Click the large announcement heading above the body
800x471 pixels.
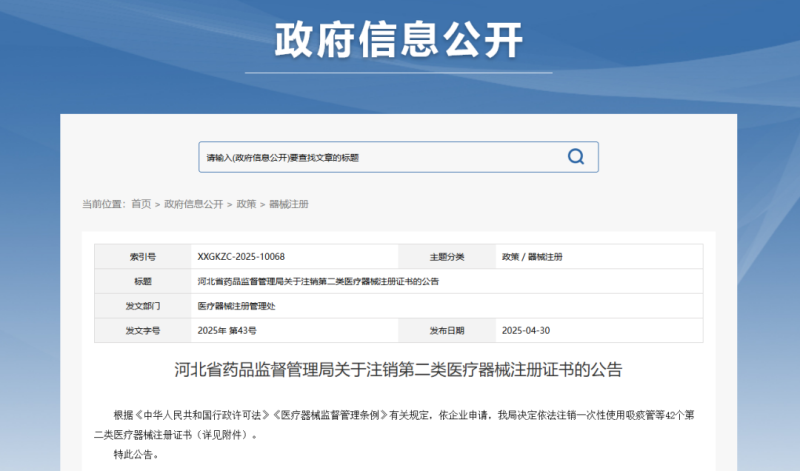click(398, 370)
